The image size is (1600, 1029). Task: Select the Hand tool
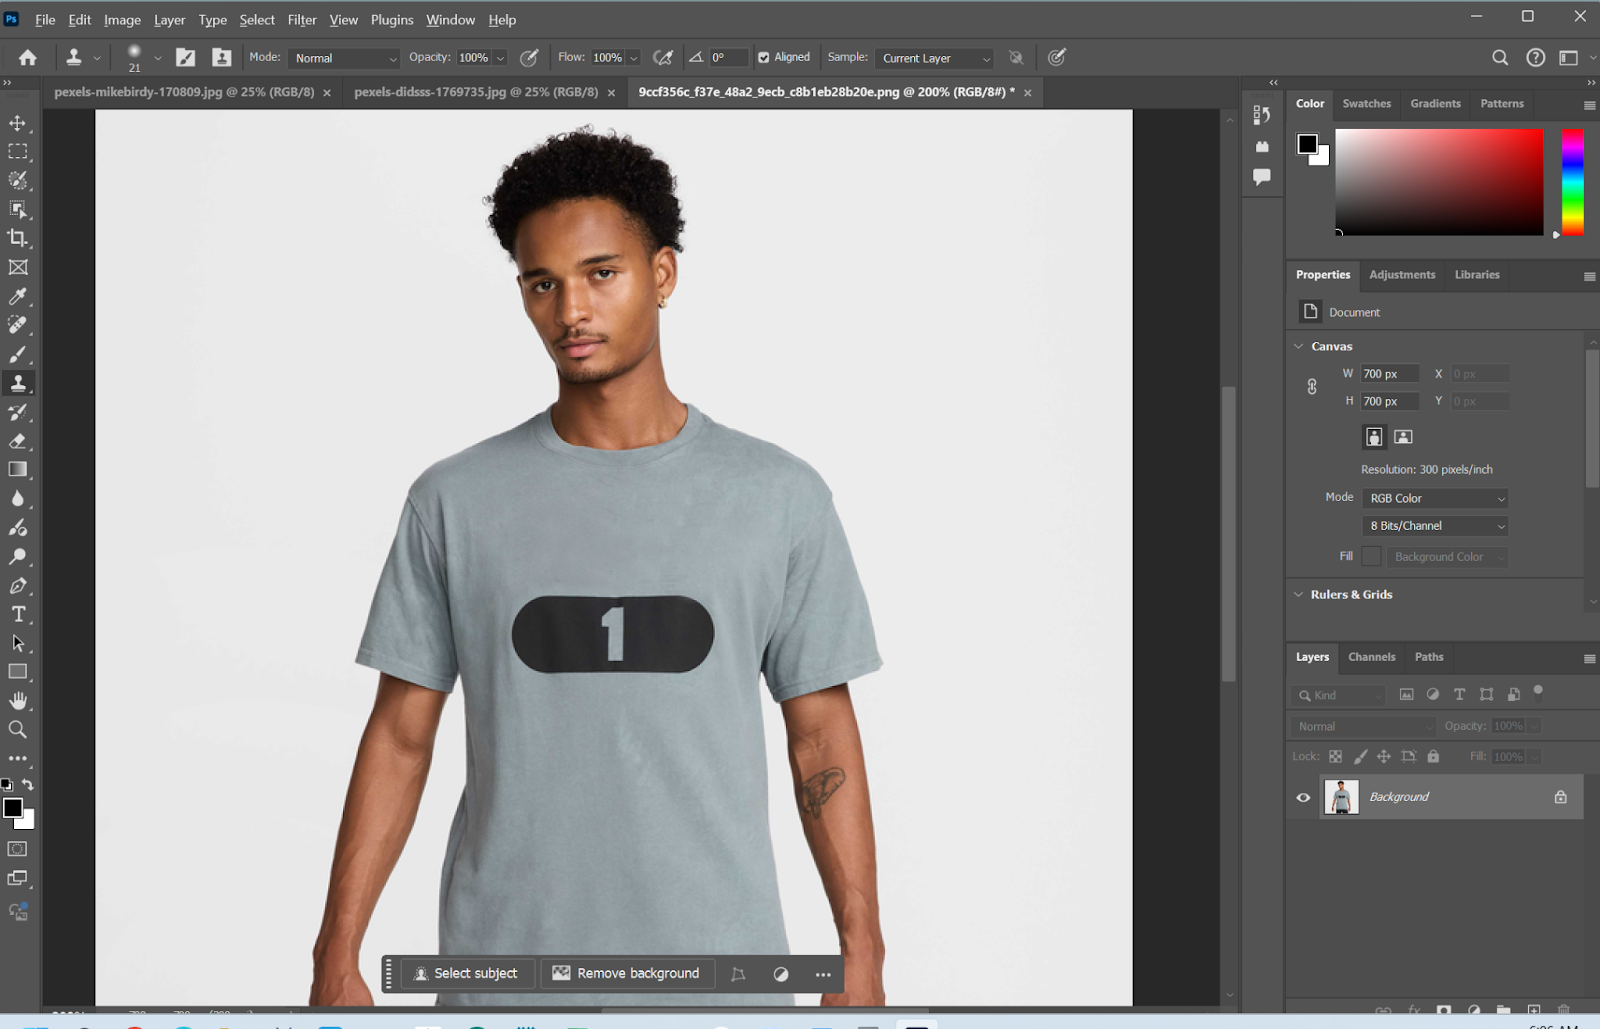click(18, 701)
